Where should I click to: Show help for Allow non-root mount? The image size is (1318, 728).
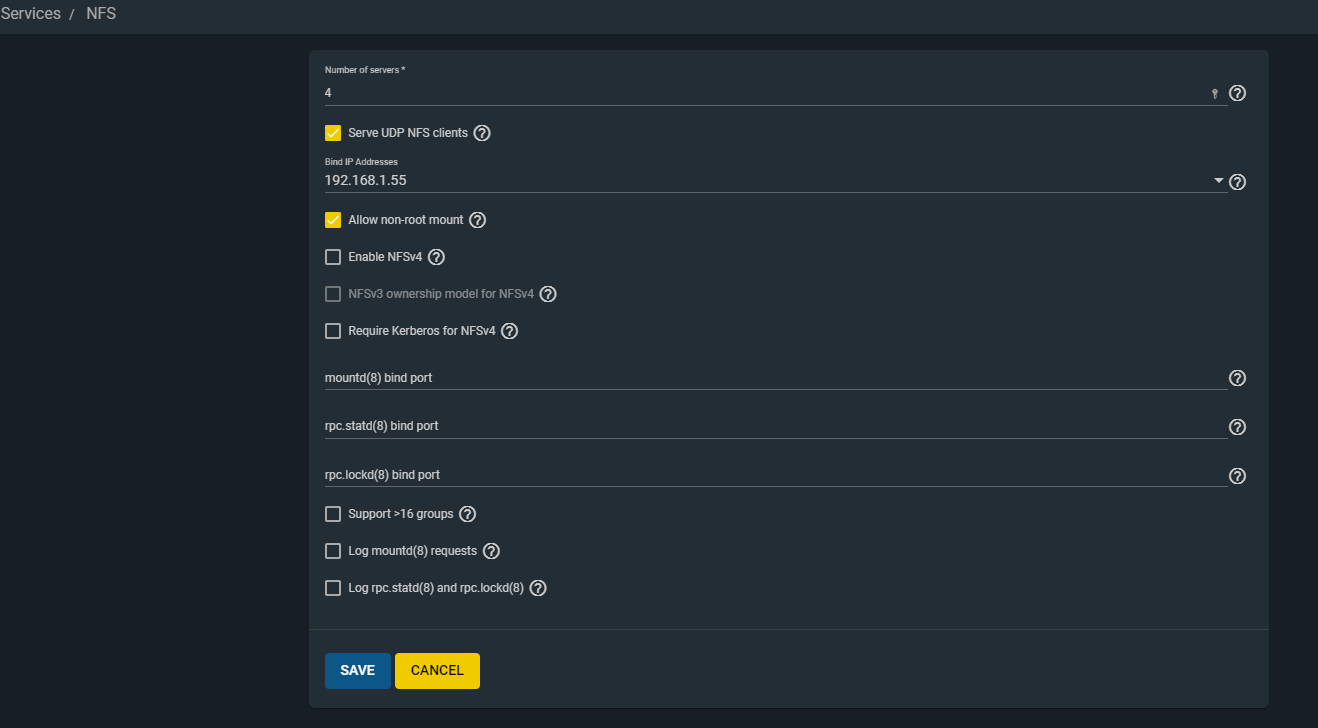(478, 220)
